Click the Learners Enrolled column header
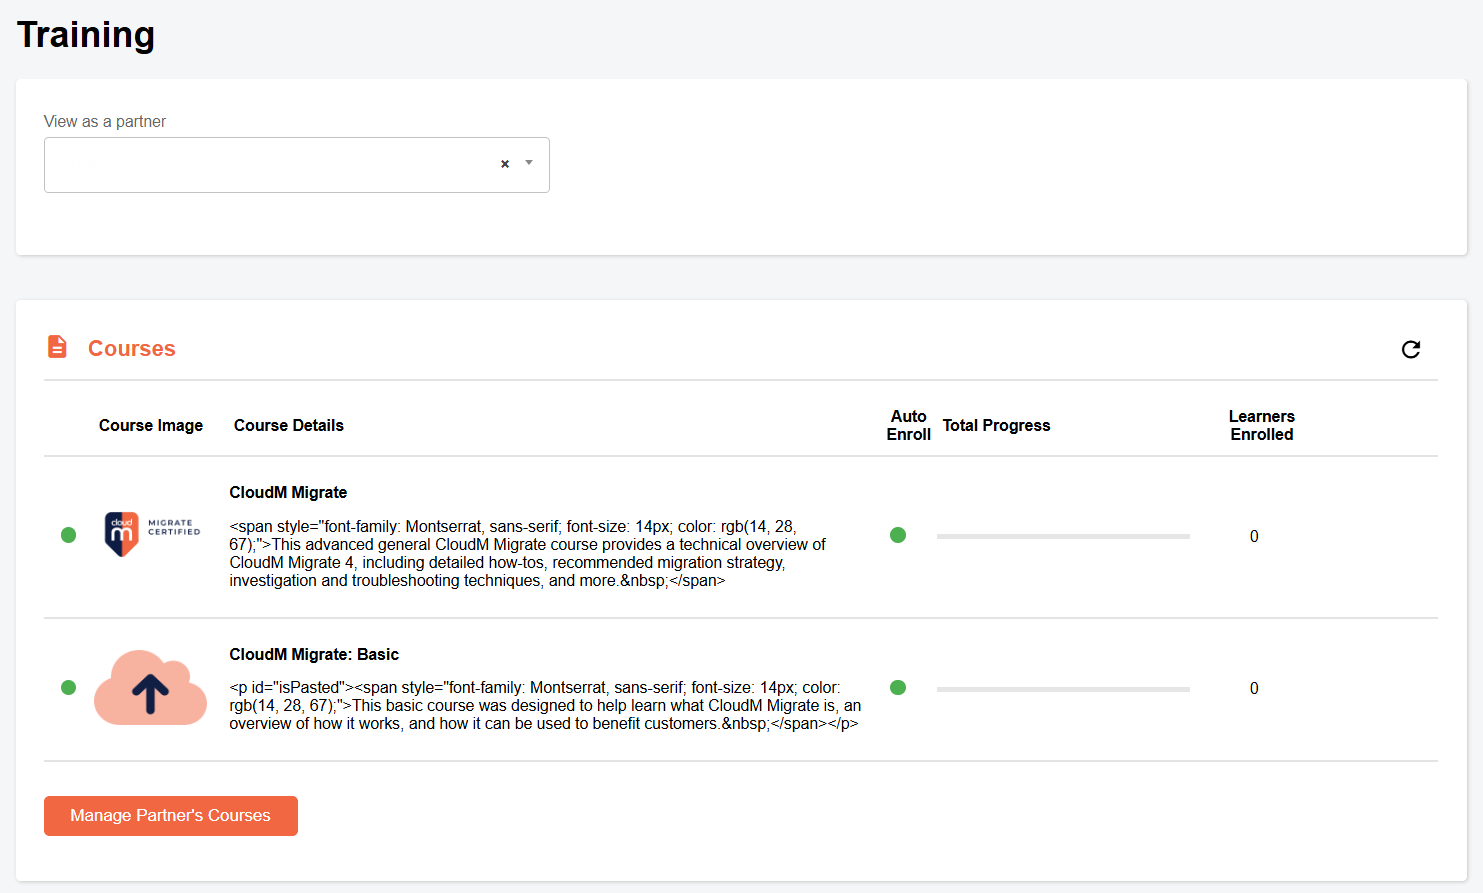Screen dimensions: 1483x893 1262,425
